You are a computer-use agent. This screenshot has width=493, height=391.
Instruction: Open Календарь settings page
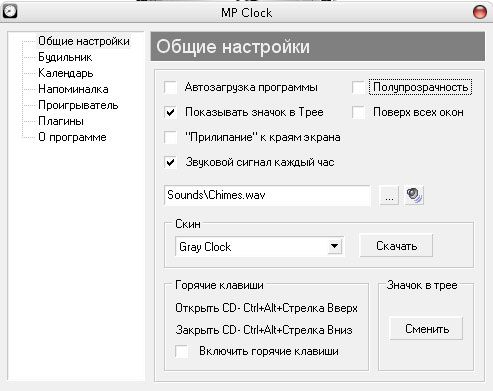66,73
